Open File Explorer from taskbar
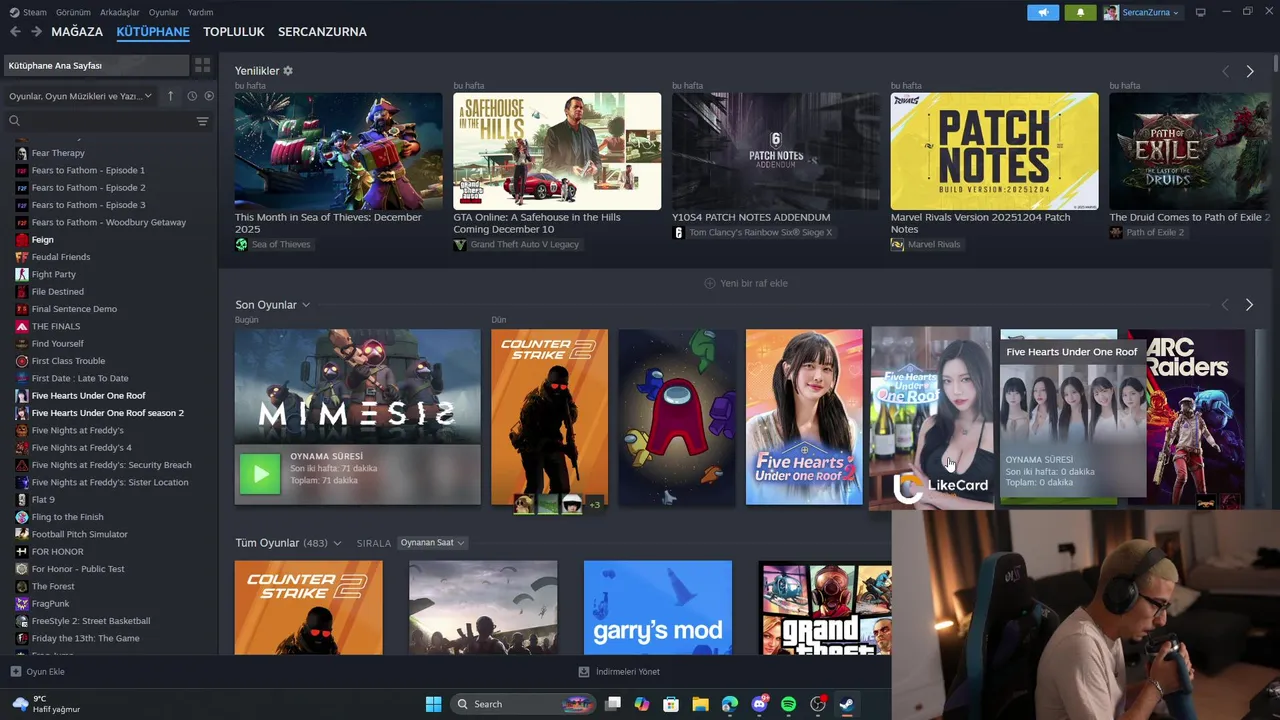Screen dimensions: 1280x720 700,704
